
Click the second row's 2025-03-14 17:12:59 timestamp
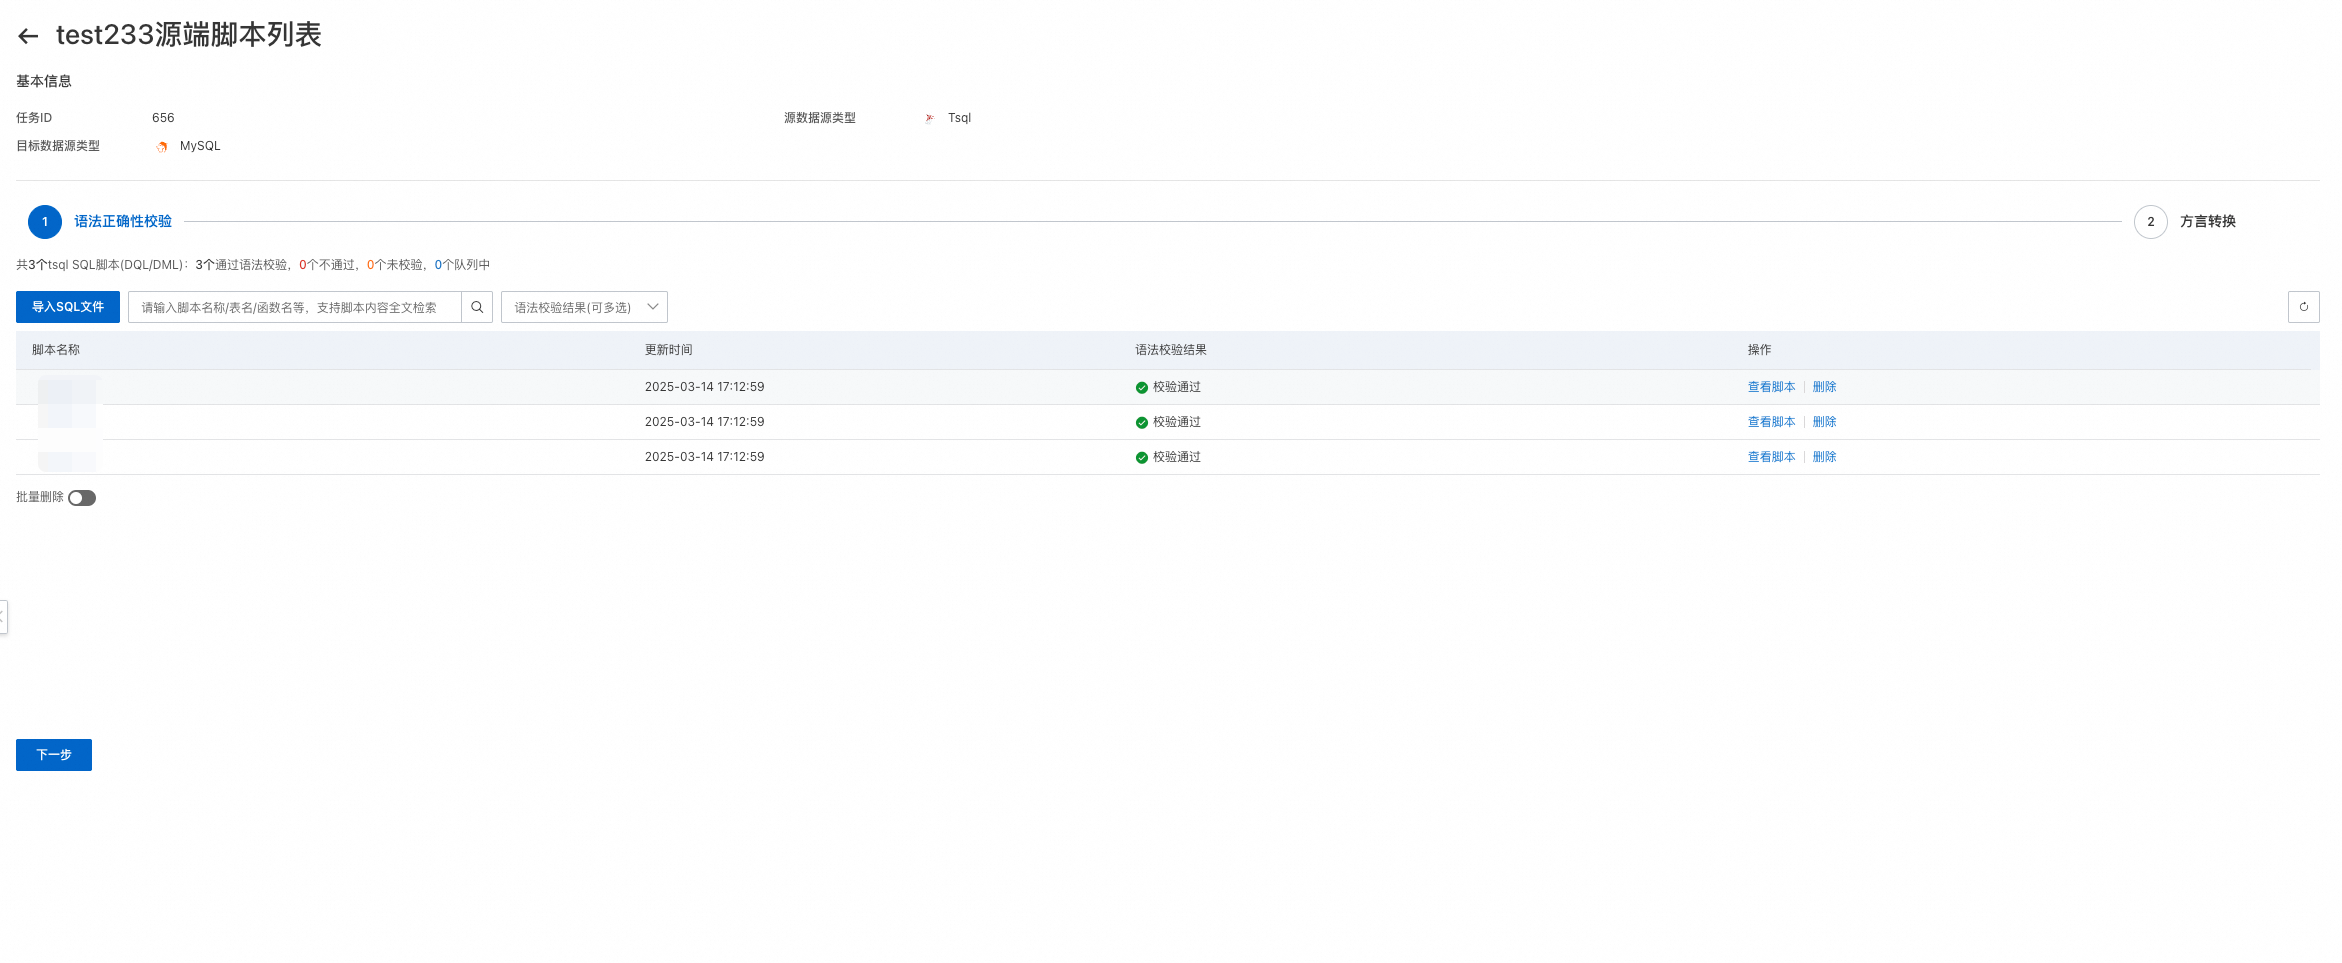tap(705, 422)
